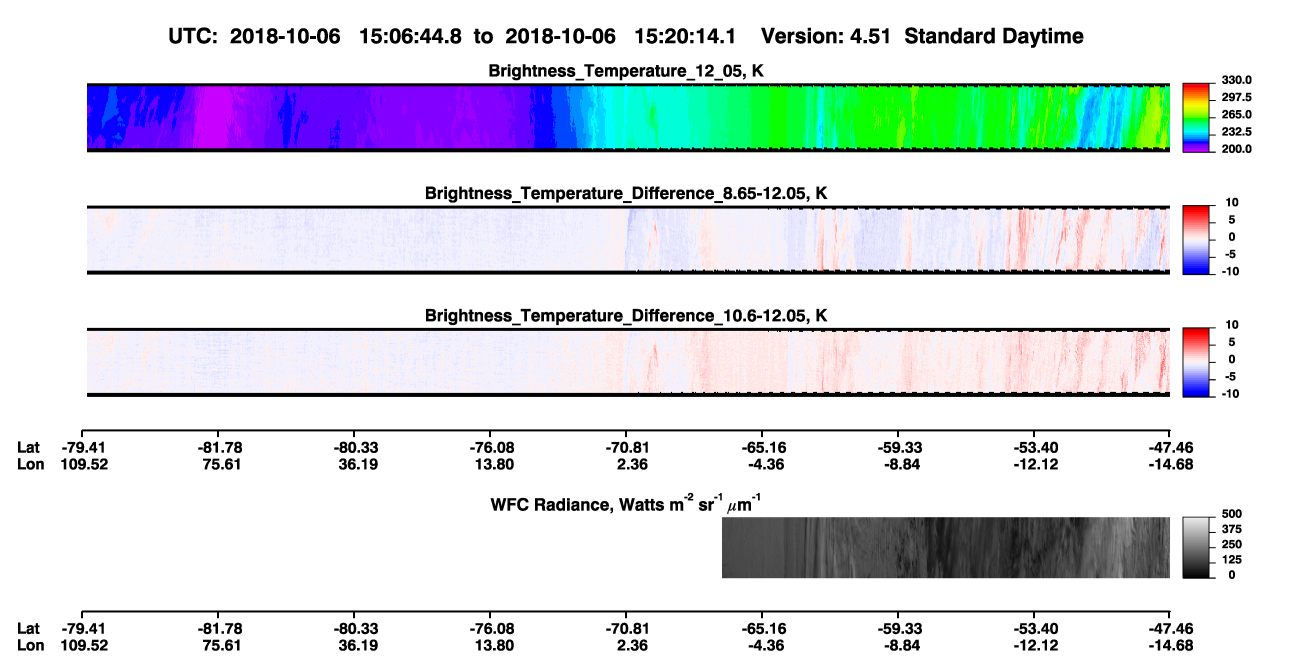Click the magenta cold band in 12.05 panel
1300x667 pixels.
pos(212,117)
